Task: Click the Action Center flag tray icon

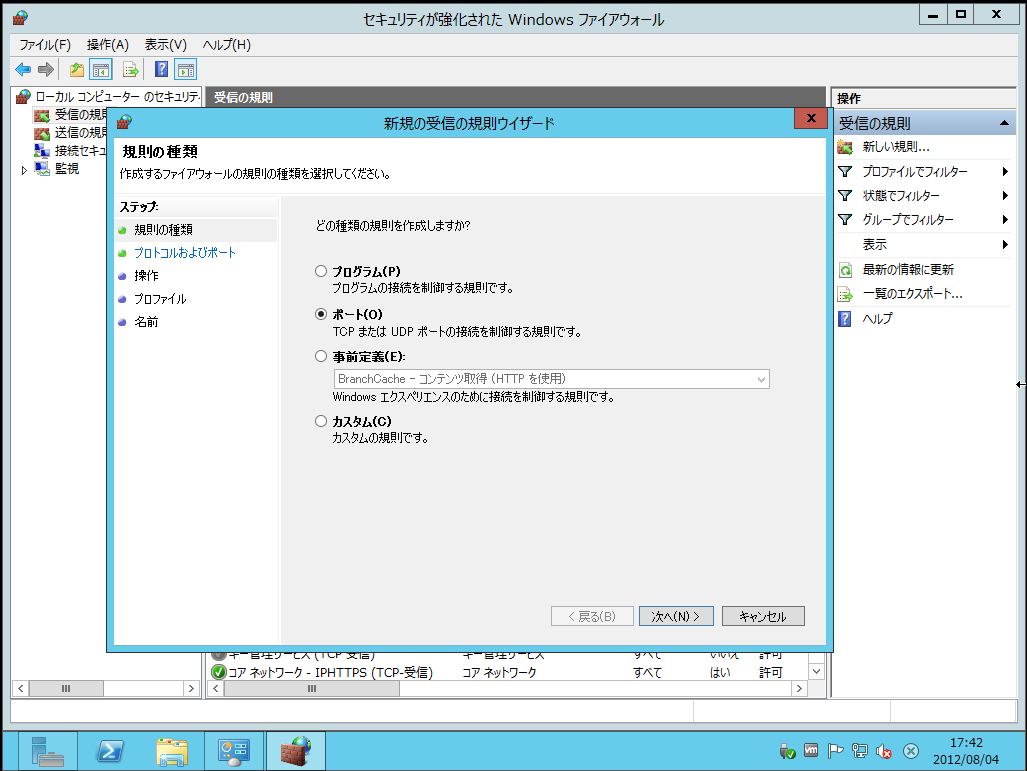Action: 835,751
